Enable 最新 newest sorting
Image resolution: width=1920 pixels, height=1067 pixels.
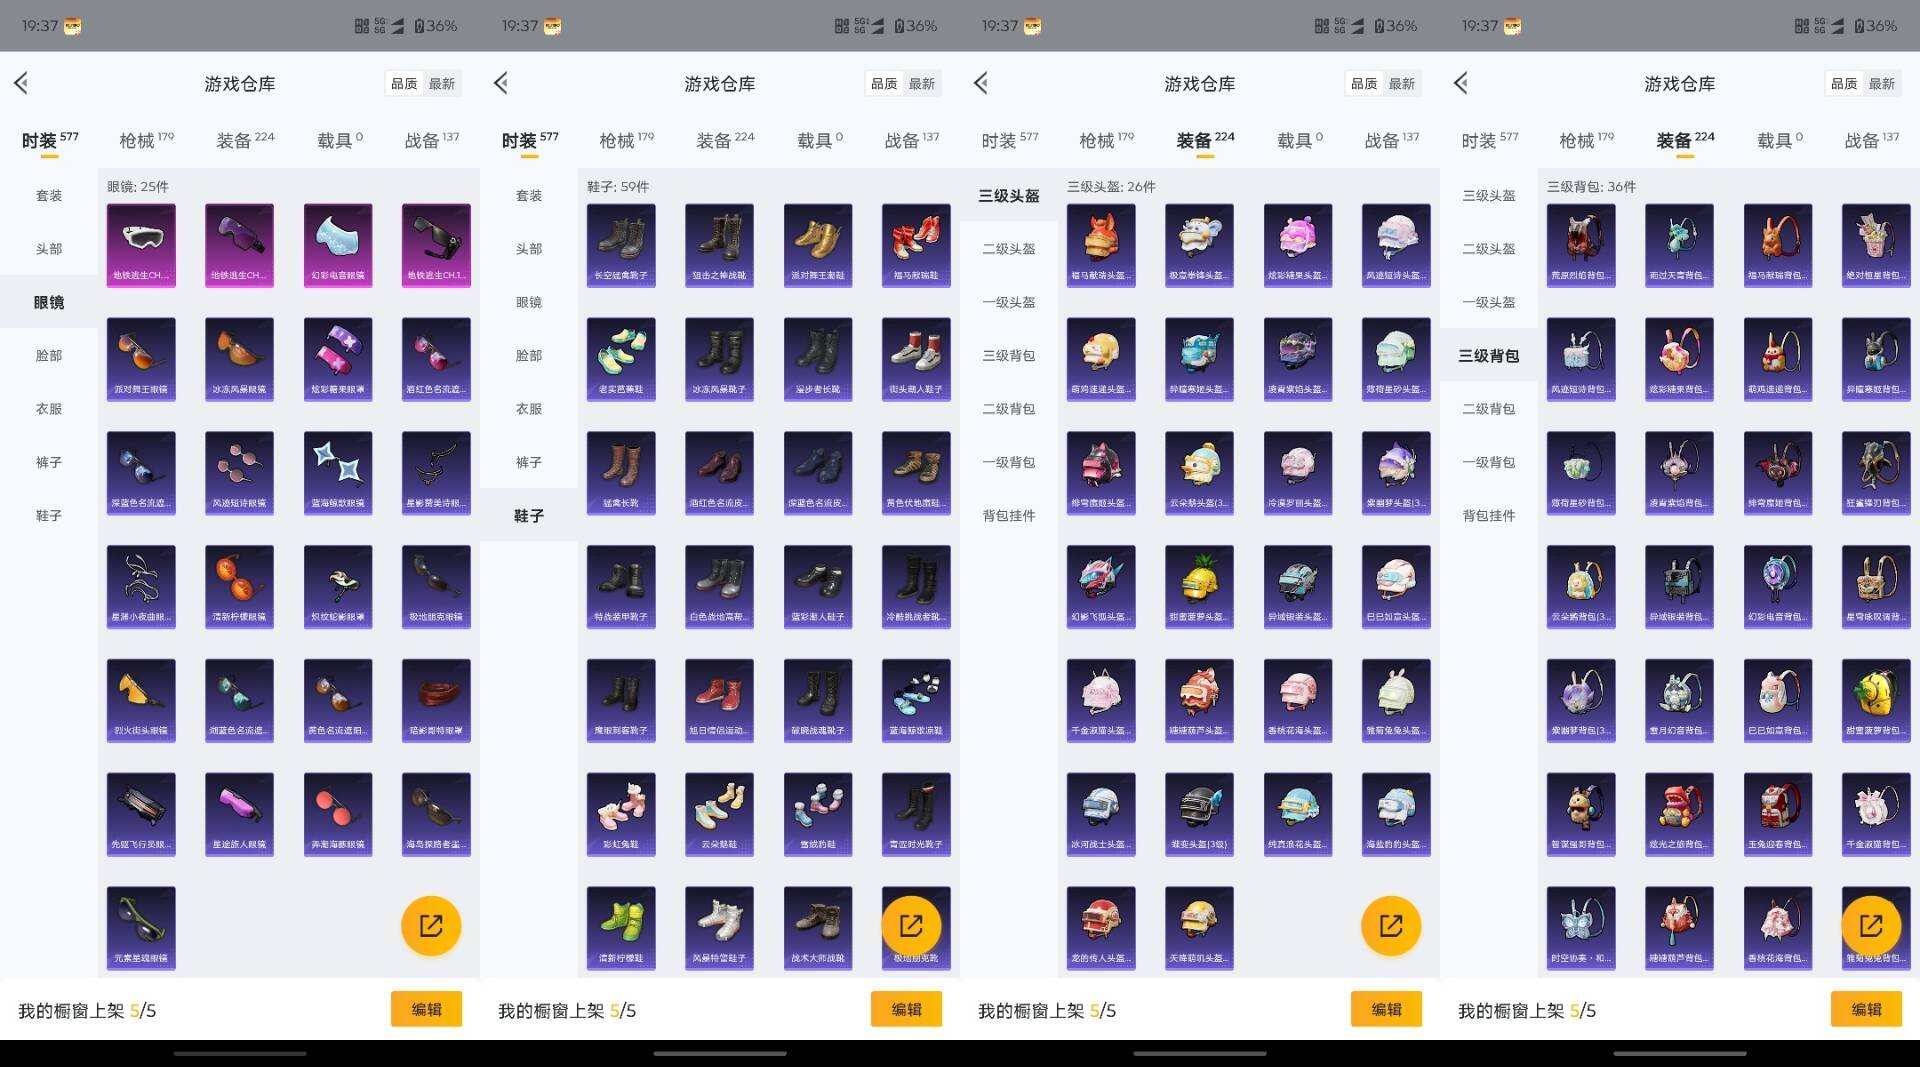coord(442,84)
